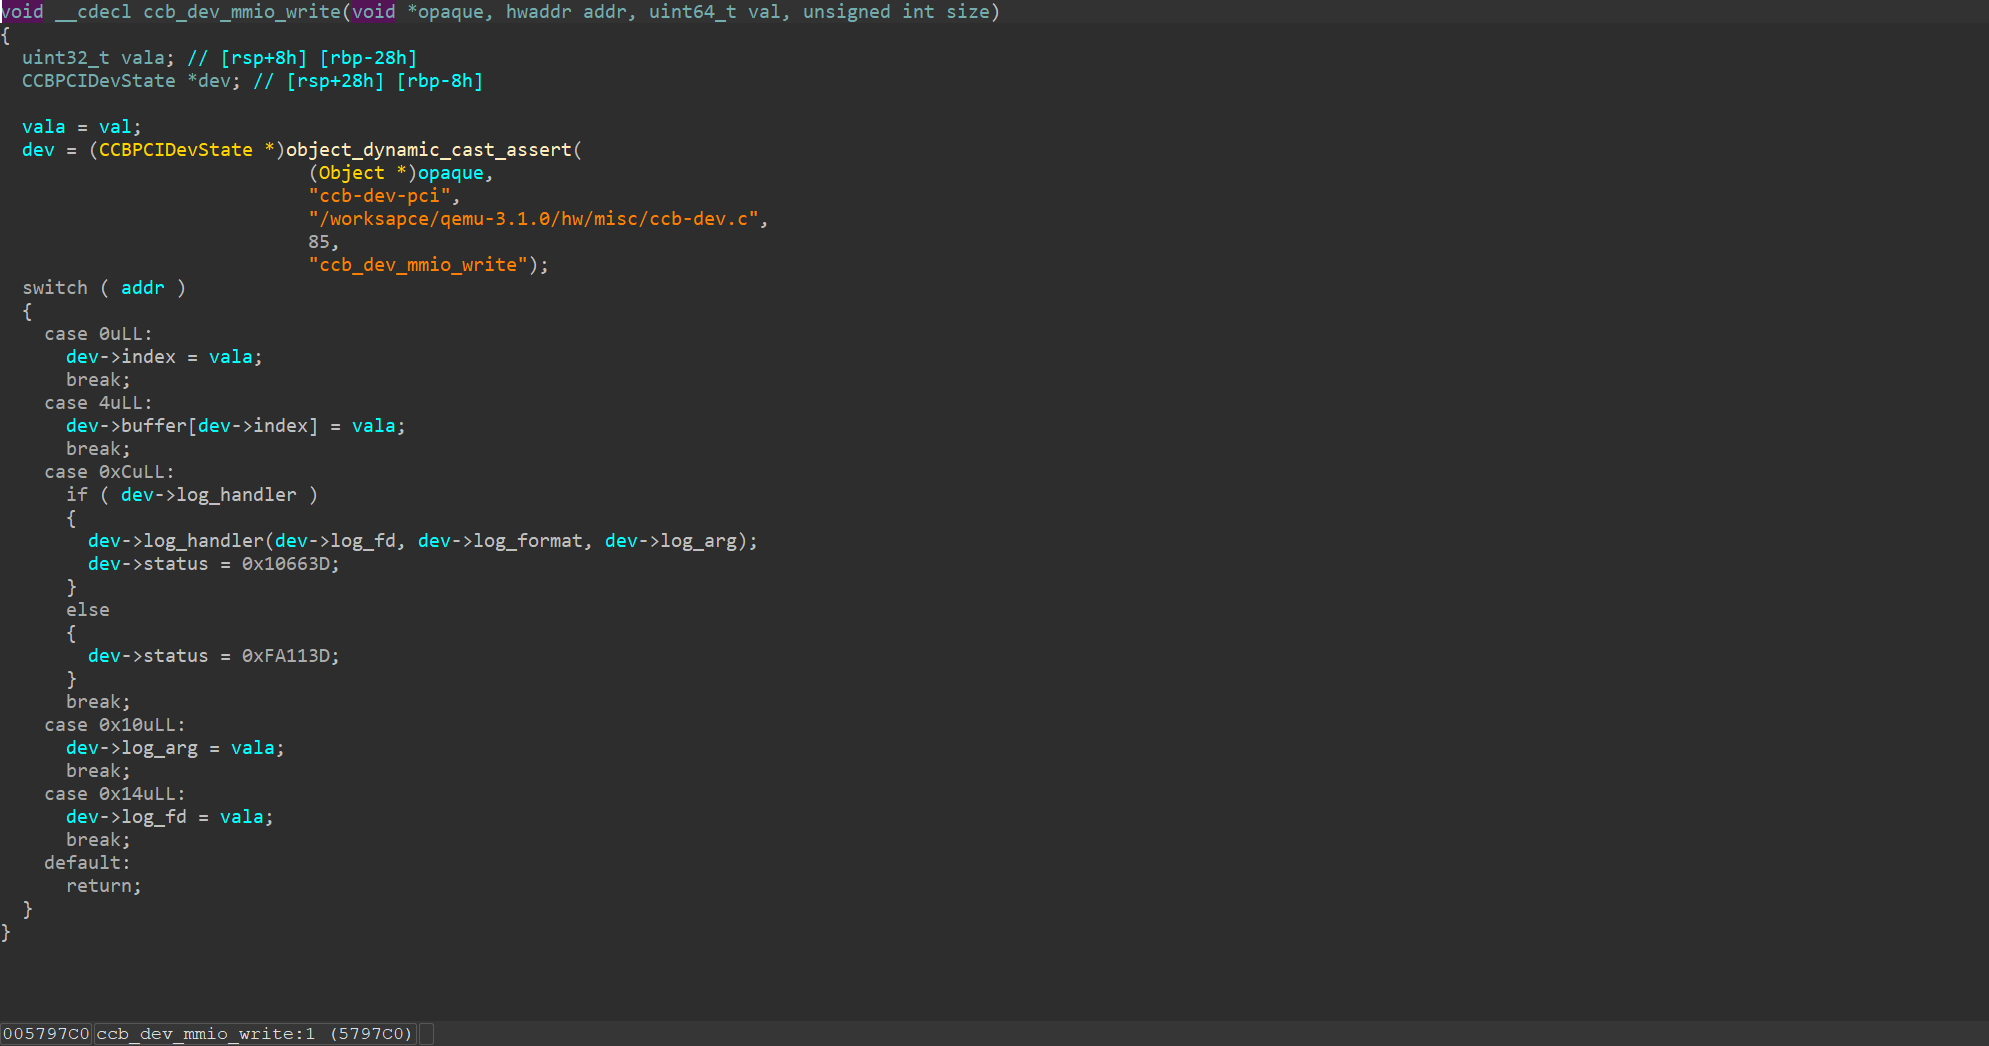Click the 005797C0 address in status bar
This screenshot has width=1989, height=1046.
point(46,1034)
